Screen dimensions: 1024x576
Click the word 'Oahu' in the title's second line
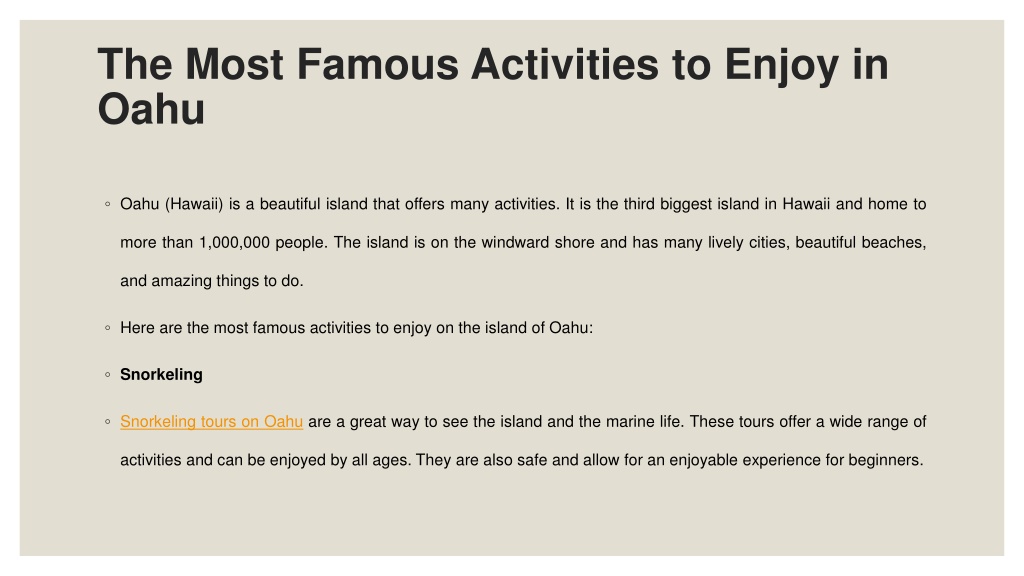152,109
